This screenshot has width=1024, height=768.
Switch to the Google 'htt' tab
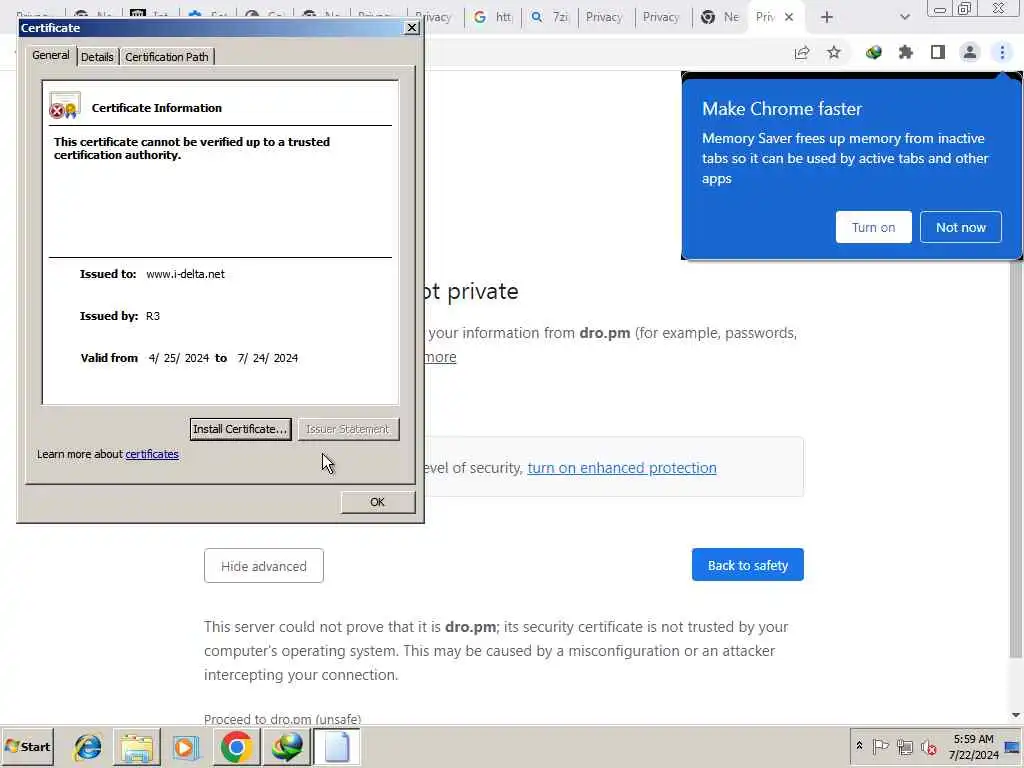coord(493,17)
